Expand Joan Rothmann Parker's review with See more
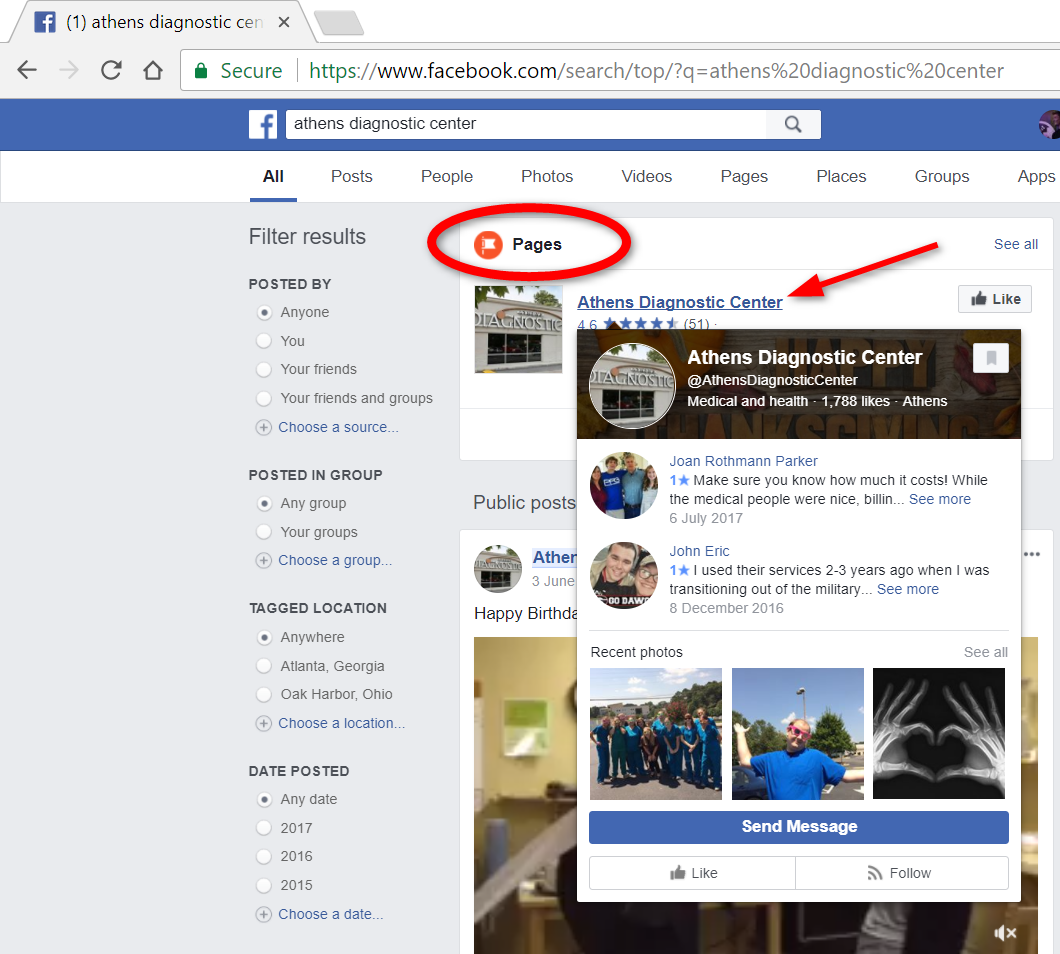 pos(940,500)
